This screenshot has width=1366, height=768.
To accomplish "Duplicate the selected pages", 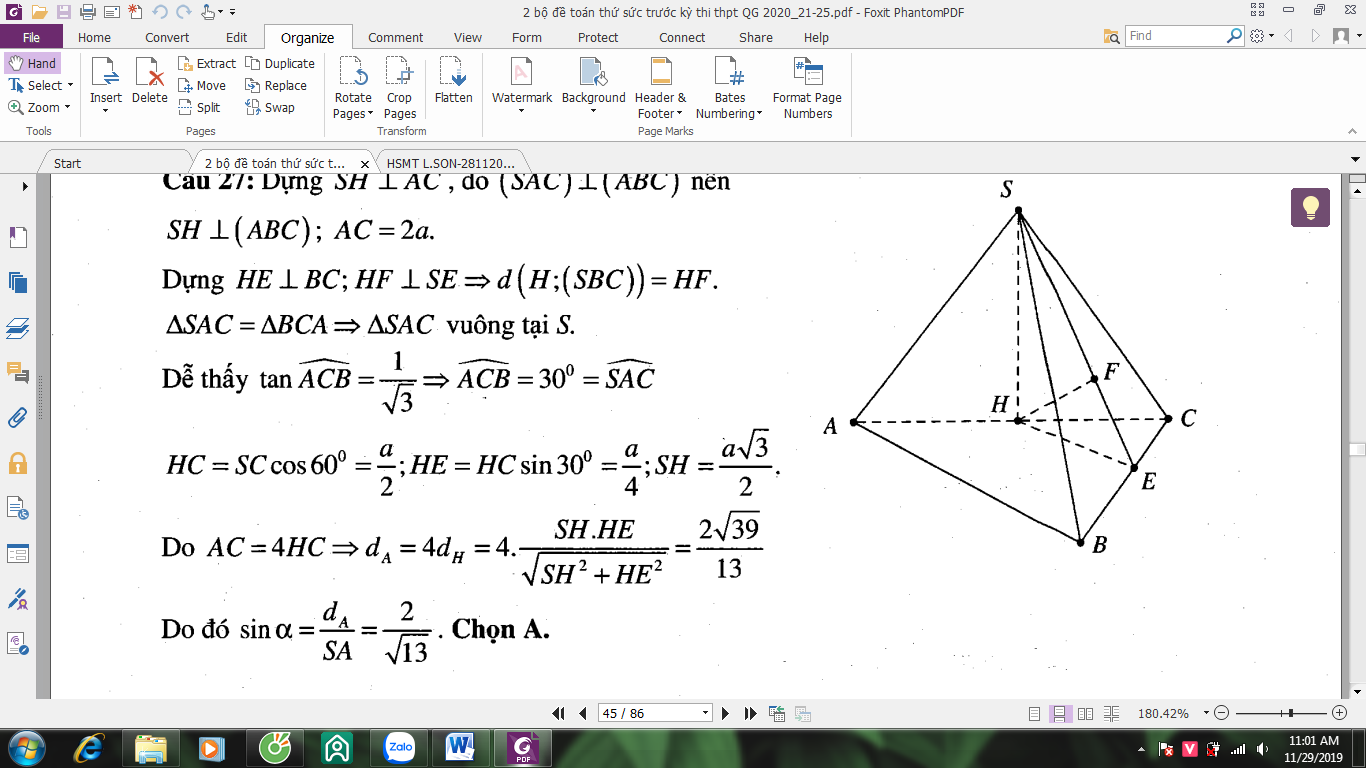I will [280, 63].
